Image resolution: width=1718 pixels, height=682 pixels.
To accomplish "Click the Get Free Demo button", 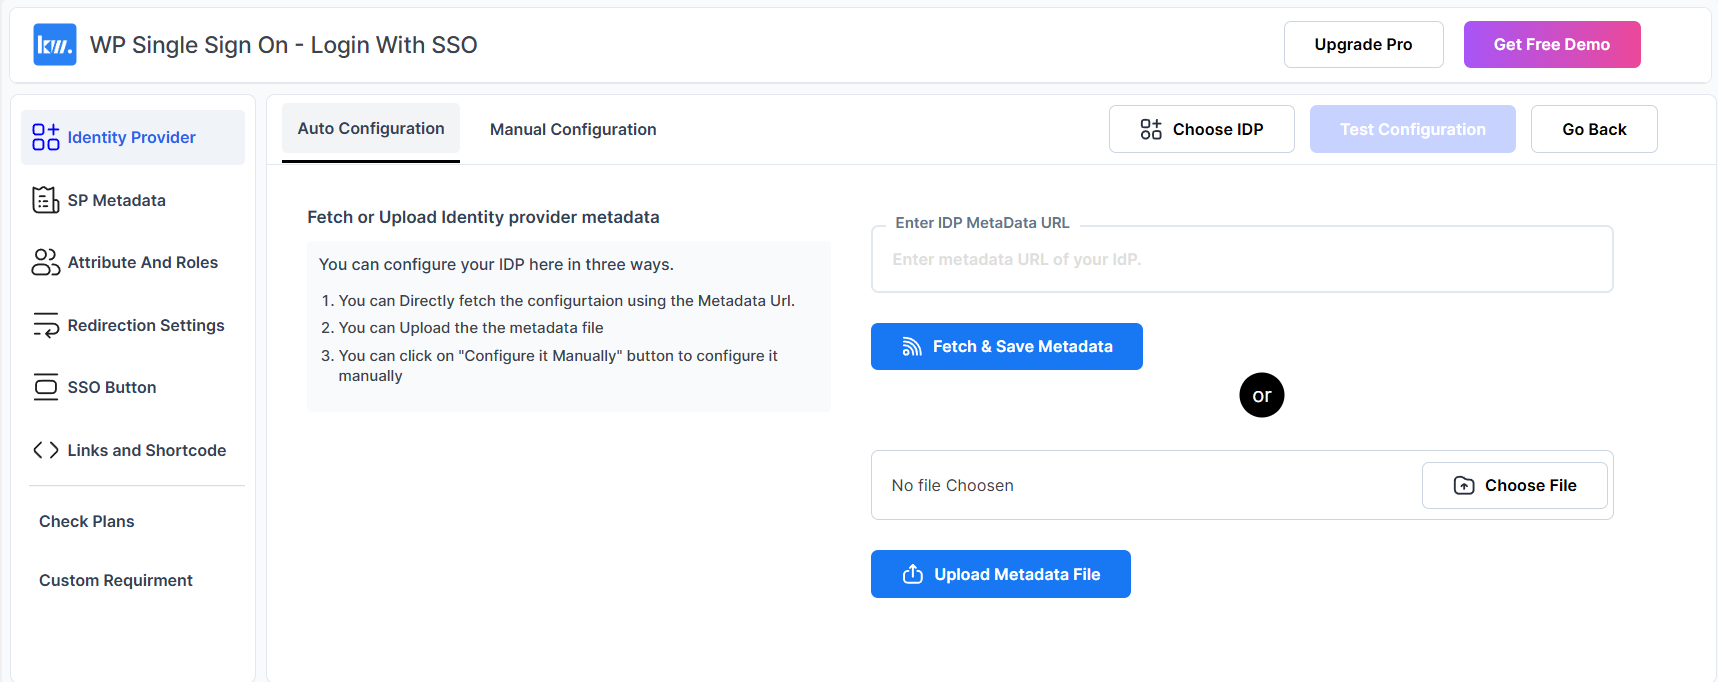I will 1551,44.
